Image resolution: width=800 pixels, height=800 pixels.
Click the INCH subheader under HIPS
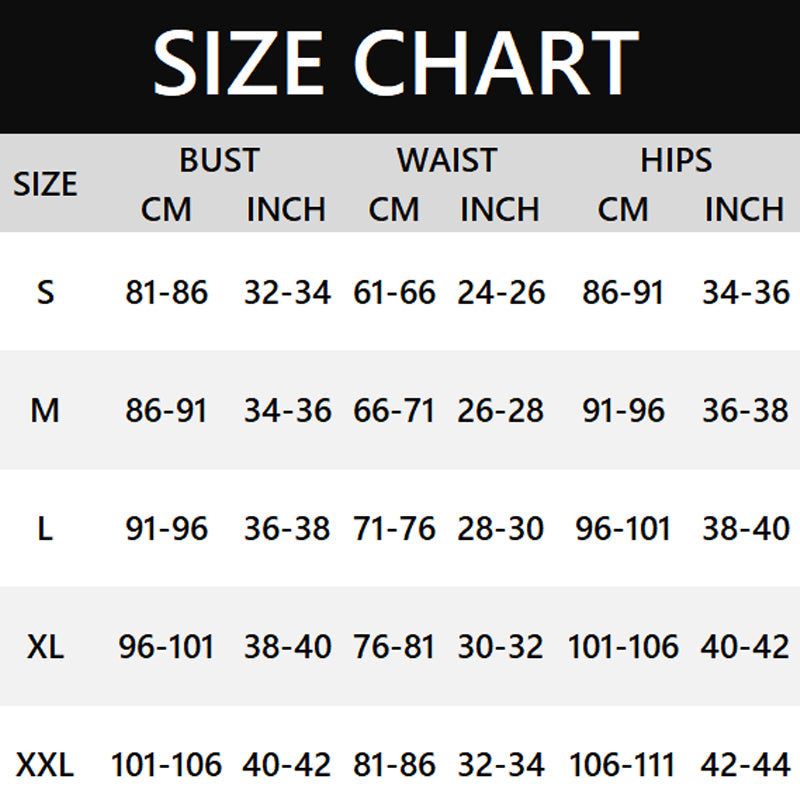pyautogui.click(x=744, y=209)
